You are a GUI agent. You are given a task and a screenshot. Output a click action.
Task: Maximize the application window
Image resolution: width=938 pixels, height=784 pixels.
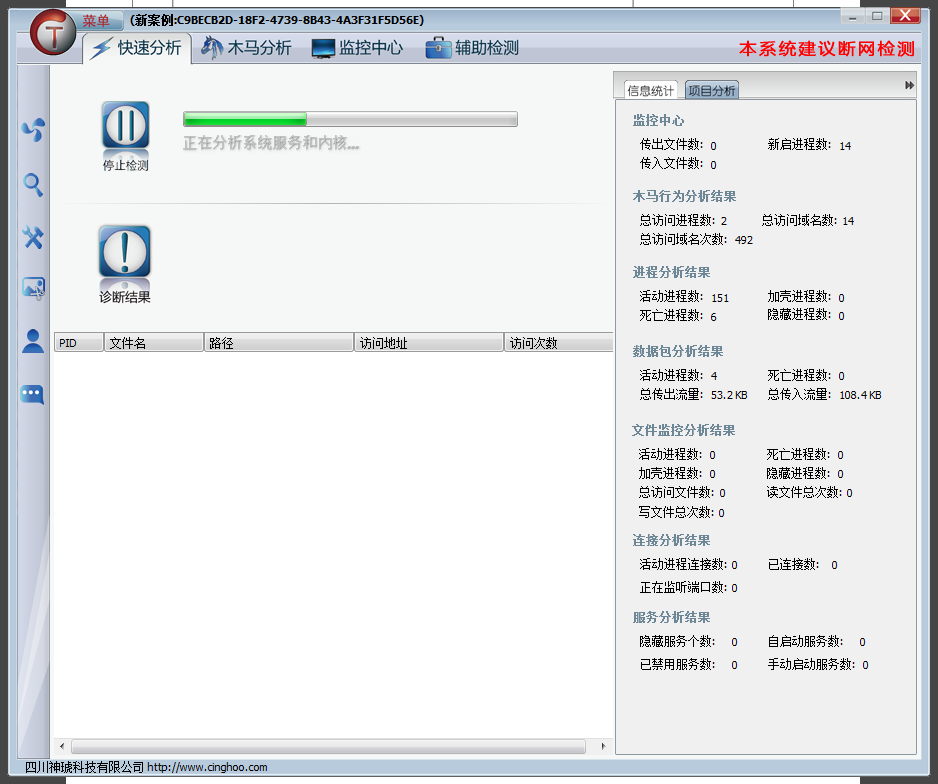877,16
